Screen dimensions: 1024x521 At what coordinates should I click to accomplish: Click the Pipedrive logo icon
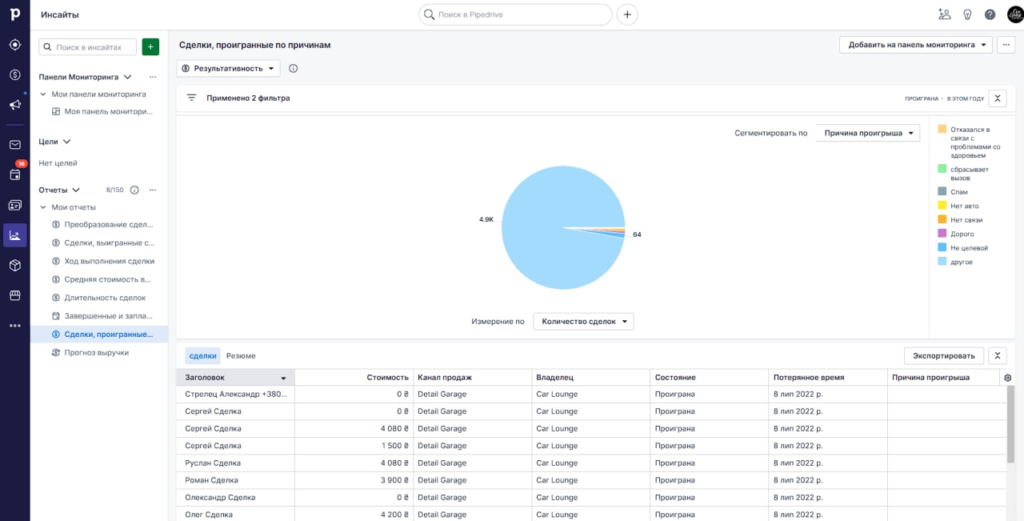click(x=14, y=14)
